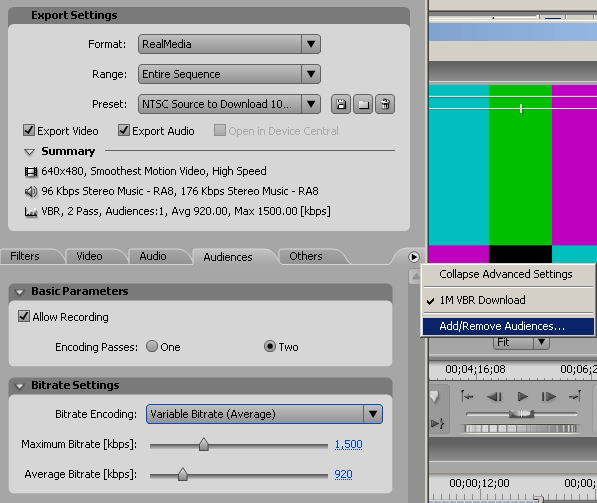This screenshot has width=597, height=503.
Task: Toggle the Export Video checkbox
Action: pyautogui.click(x=29, y=130)
